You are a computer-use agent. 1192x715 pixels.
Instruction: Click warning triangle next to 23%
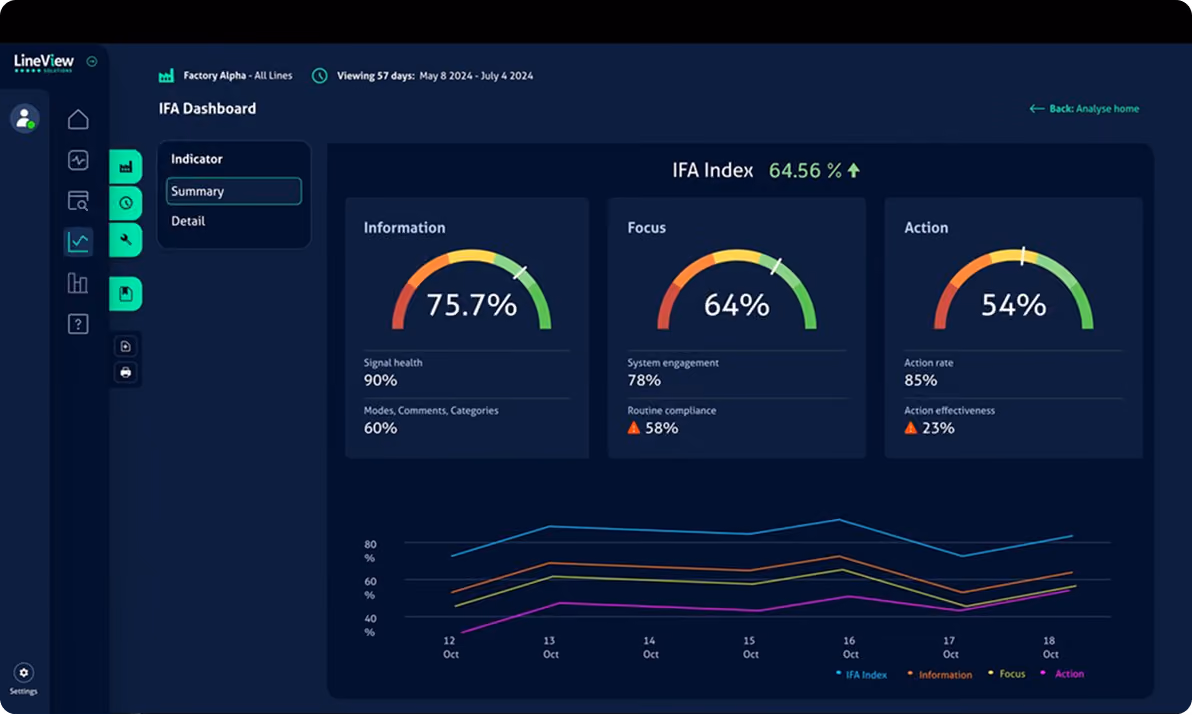(x=911, y=428)
